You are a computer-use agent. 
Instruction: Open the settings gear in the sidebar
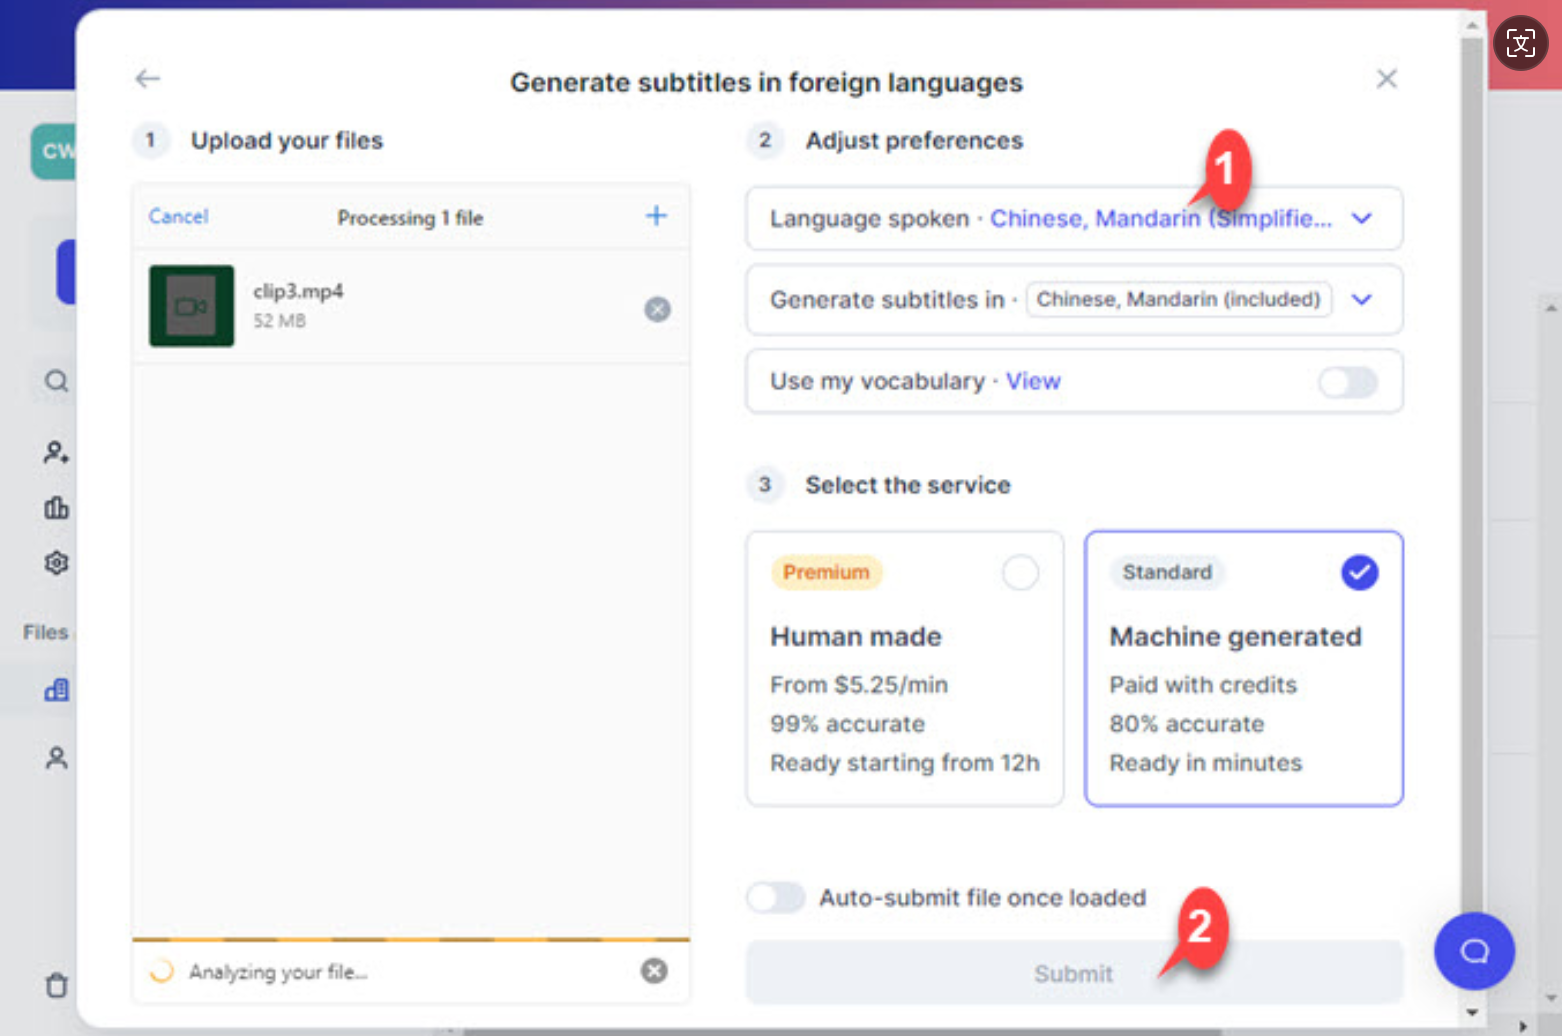pyautogui.click(x=56, y=563)
